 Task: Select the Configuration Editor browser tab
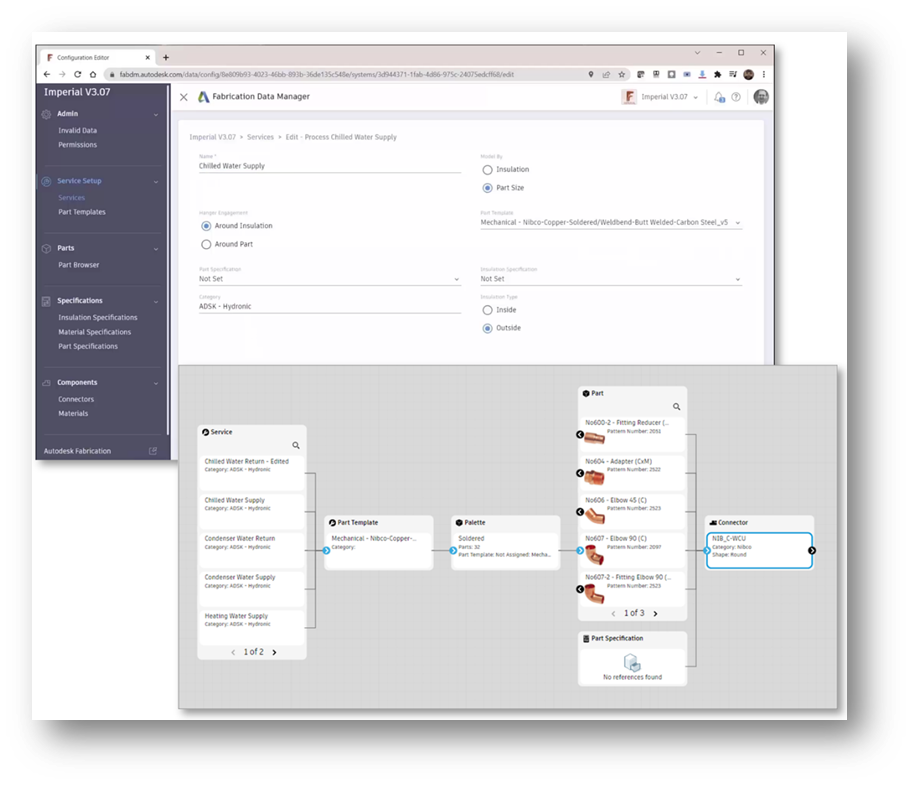(x=98, y=58)
